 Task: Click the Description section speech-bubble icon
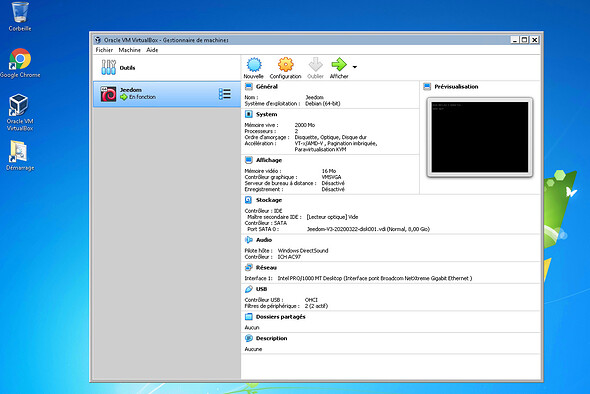[249, 338]
